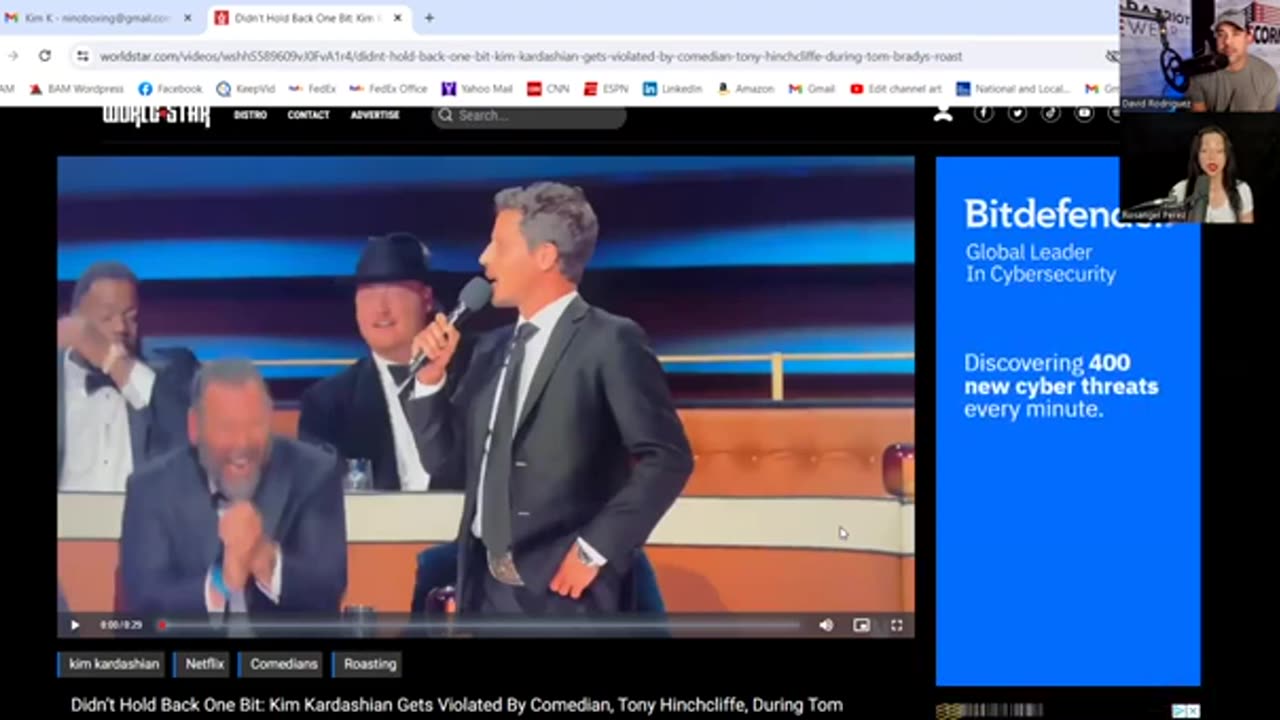
Task: Open the BAM Wordpress bookmark
Action: (76, 89)
